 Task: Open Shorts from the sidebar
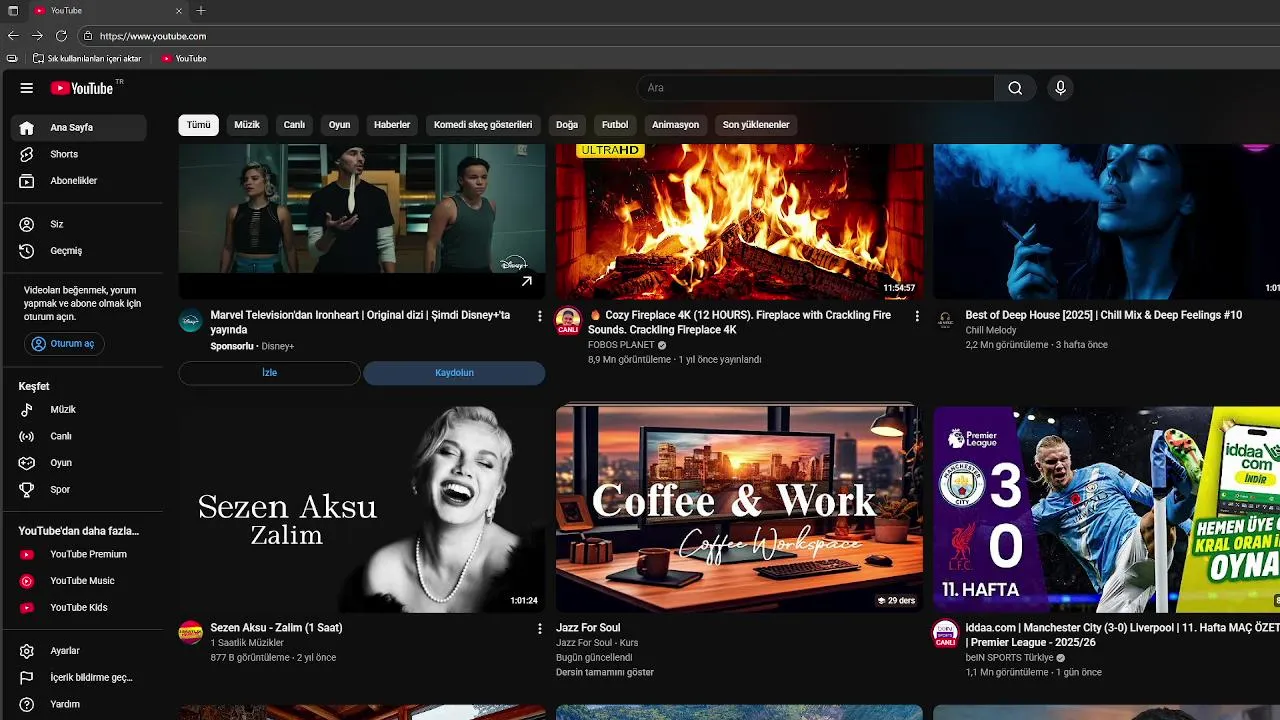coord(79,154)
